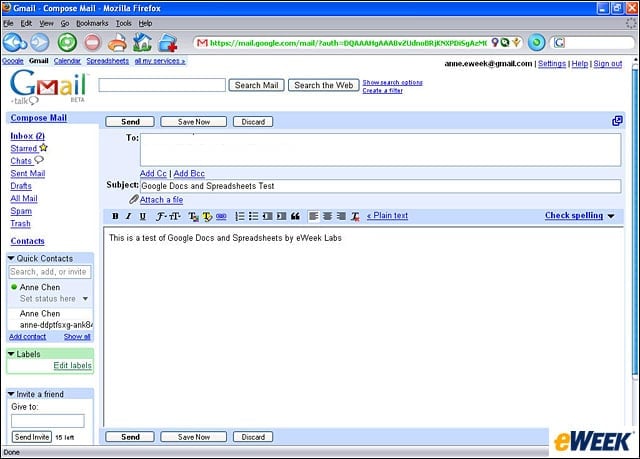
Task: Collapse the Labels section
Action: click(x=11, y=354)
